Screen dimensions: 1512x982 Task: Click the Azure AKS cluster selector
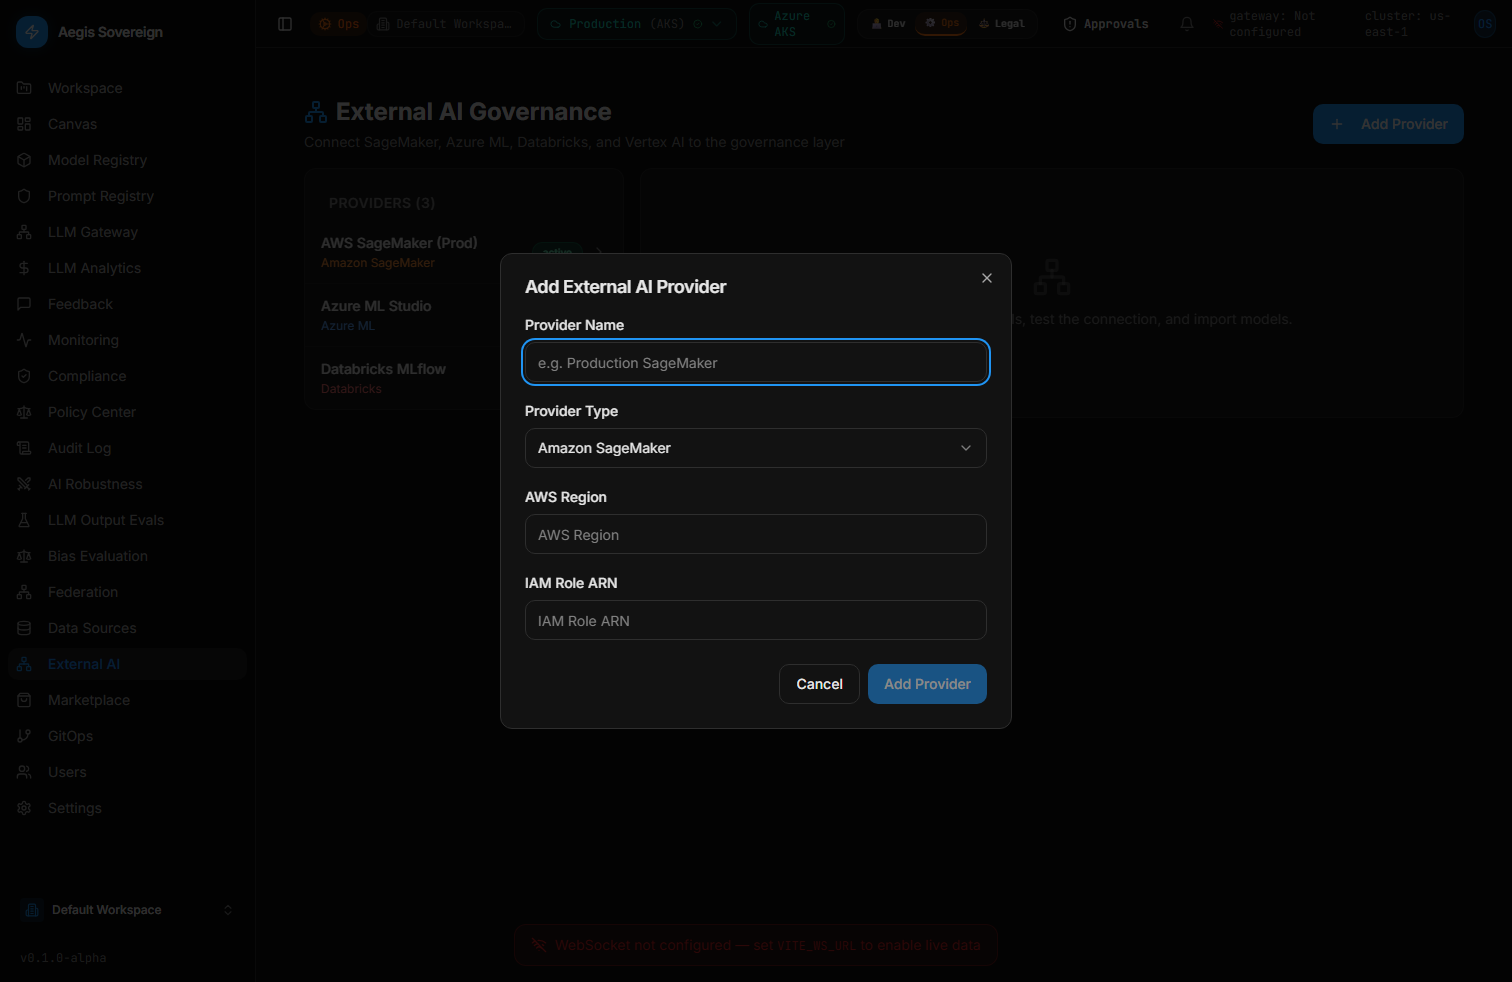point(797,24)
